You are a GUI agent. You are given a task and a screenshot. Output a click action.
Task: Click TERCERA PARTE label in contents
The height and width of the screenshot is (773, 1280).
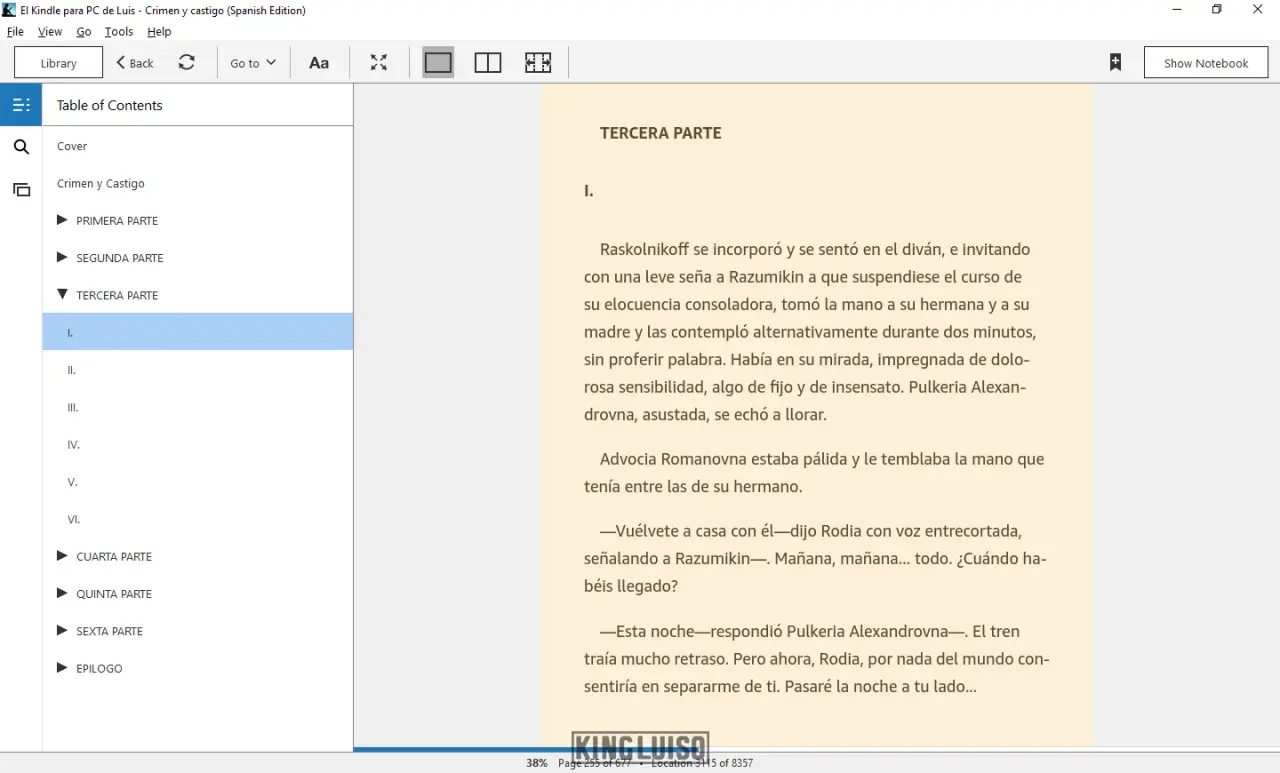click(x=117, y=295)
